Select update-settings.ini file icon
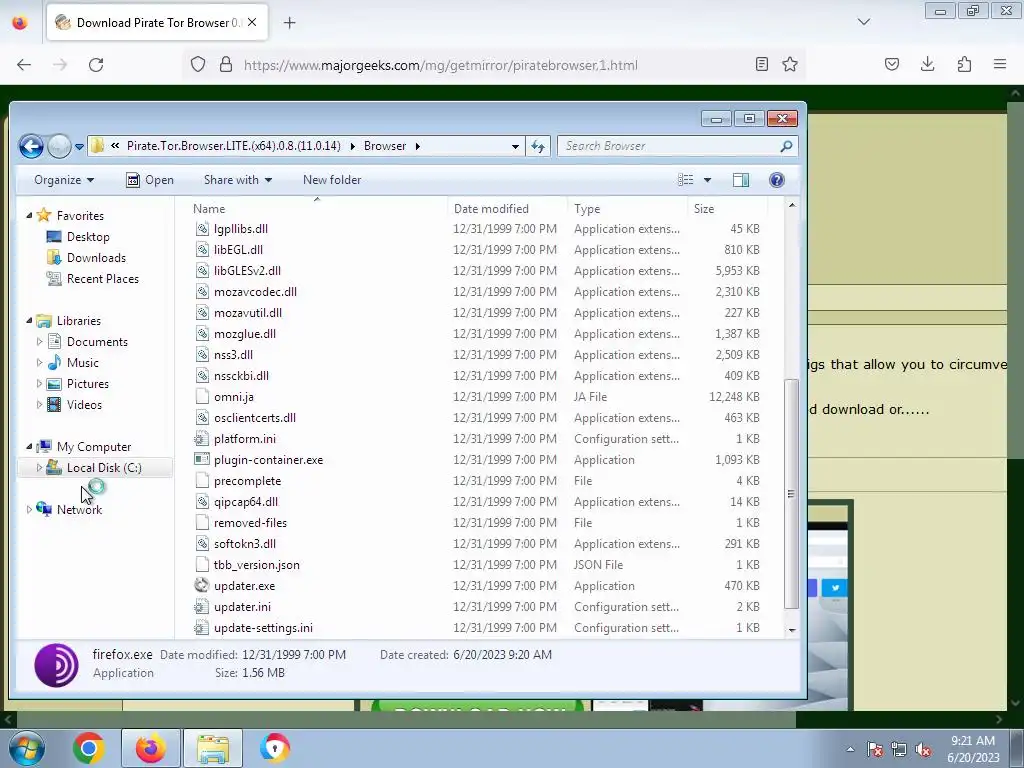1024x768 pixels. tap(202, 628)
